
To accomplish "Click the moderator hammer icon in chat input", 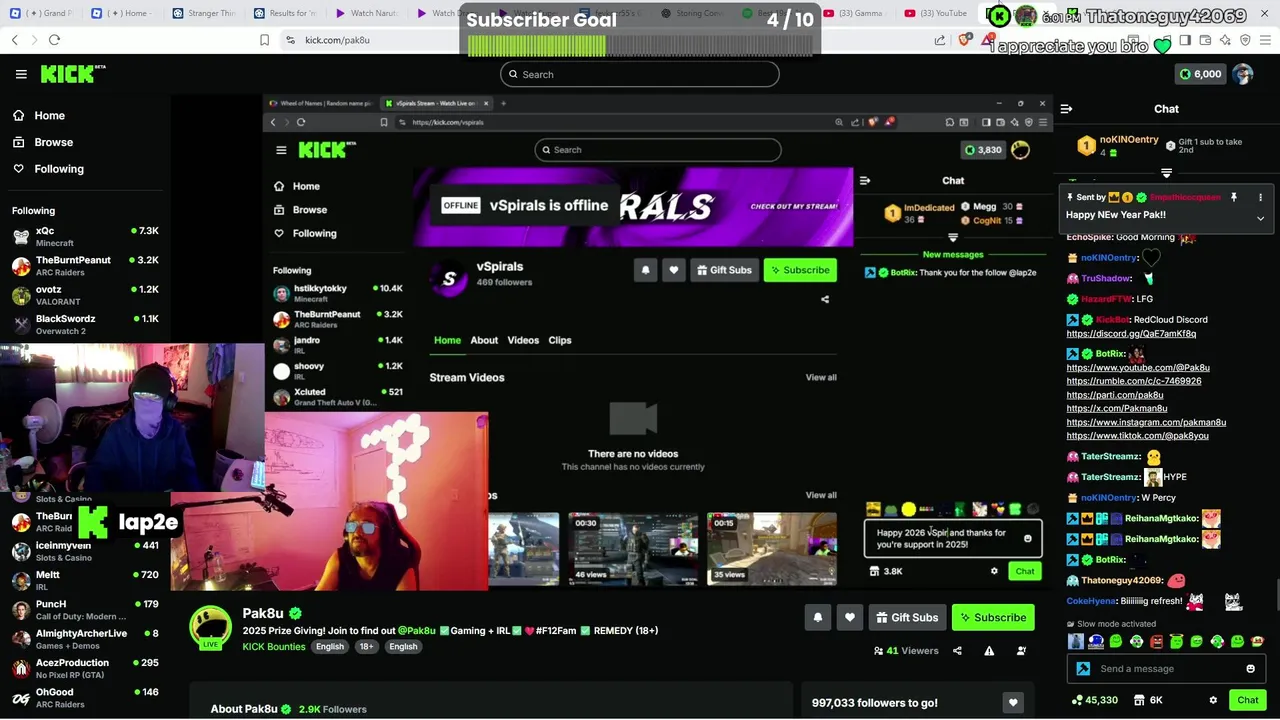I will (x=1083, y=669).
